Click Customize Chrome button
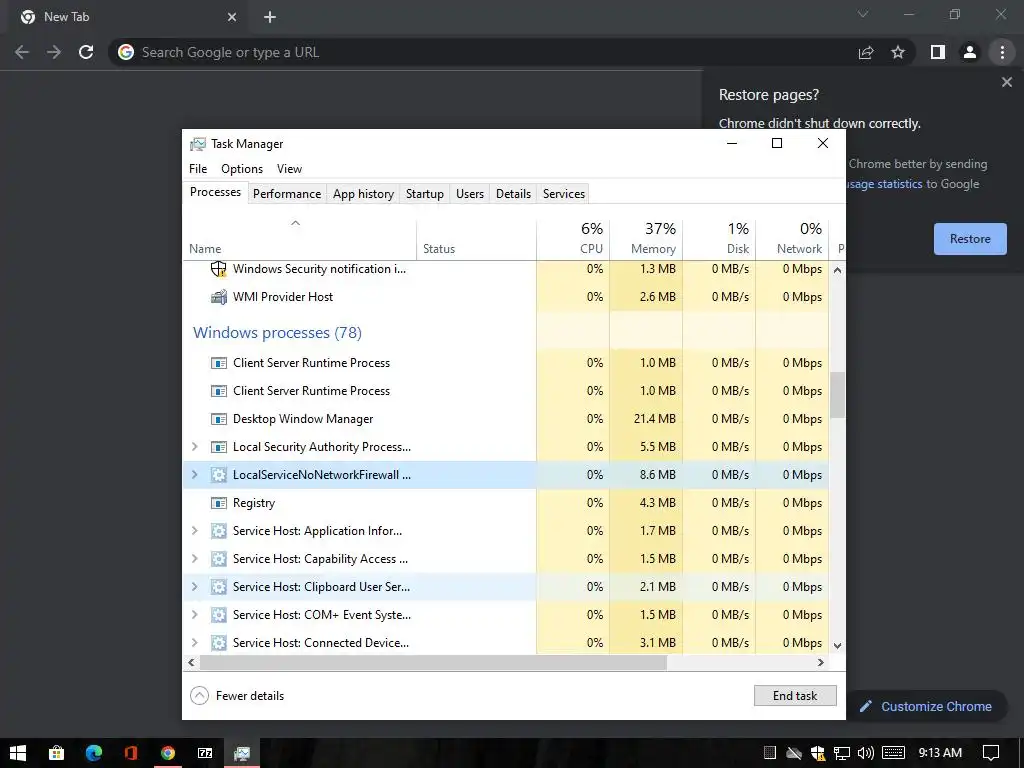The height and width of the screenshot is (768, 1024). (x=926, y=707)
